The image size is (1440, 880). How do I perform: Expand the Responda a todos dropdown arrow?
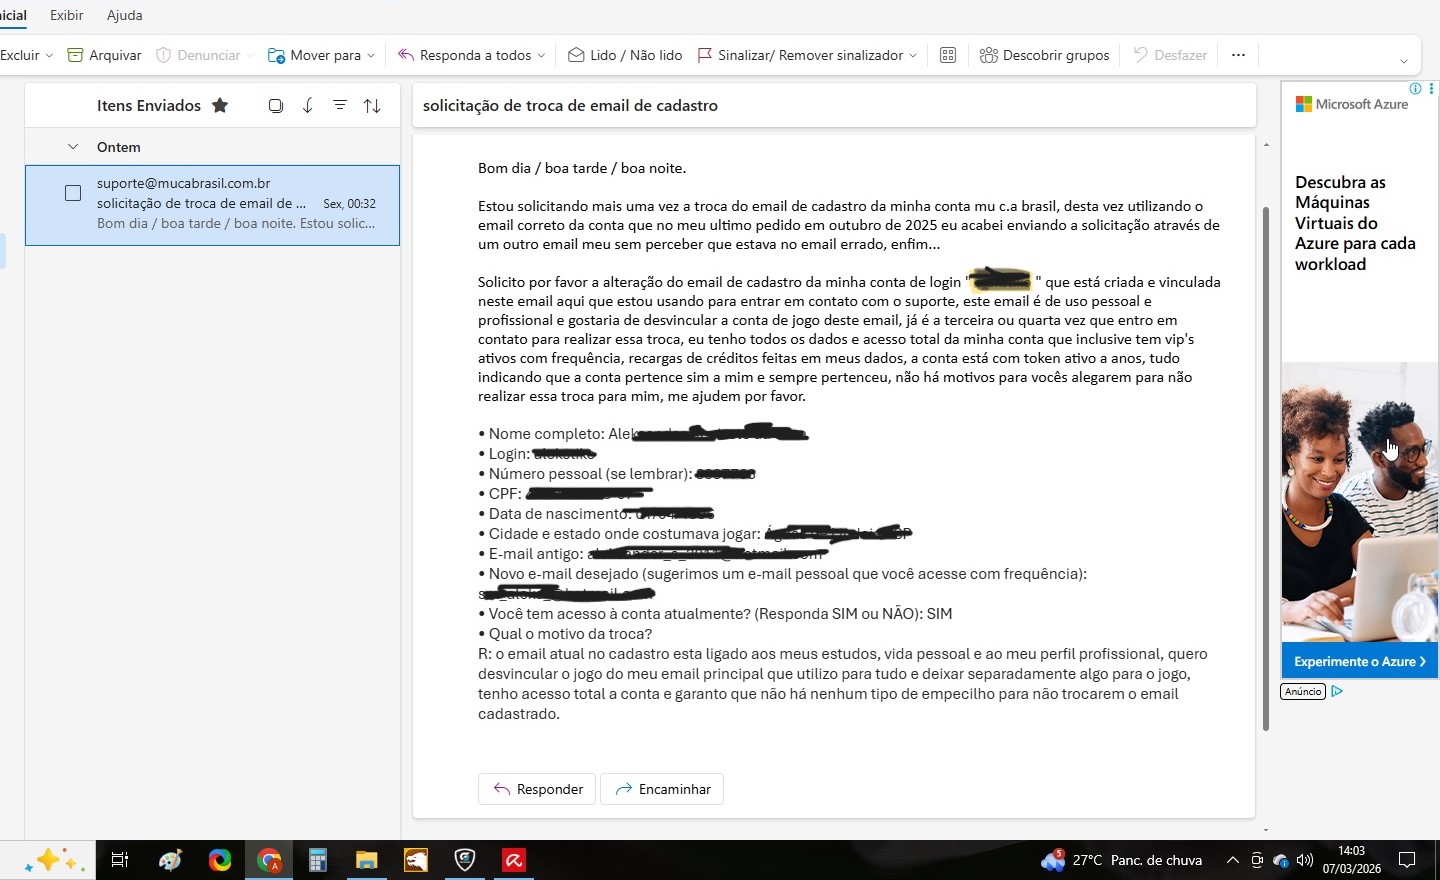pos(542,55)
